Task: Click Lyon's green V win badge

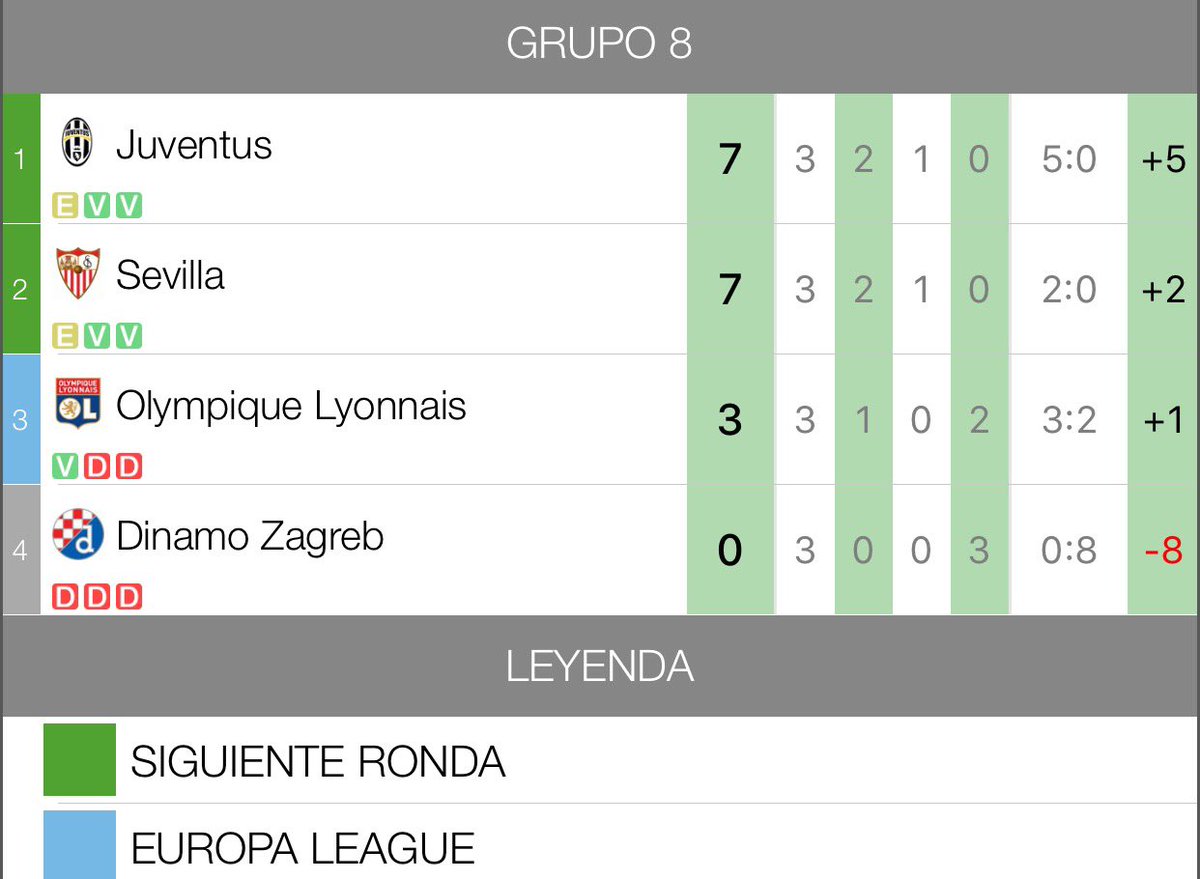Action: click(x=65, y=467)
